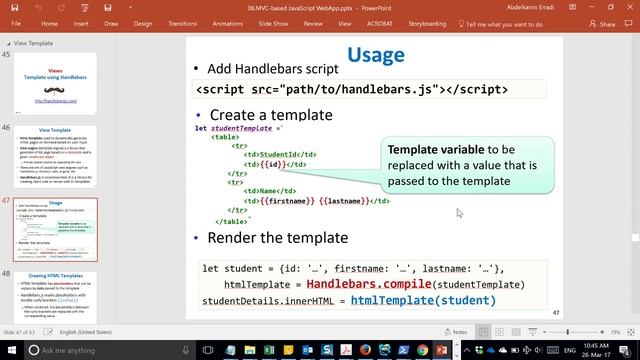Open the View ribbon tab
The height and width of the screenshot is (360, 640).
(344, 24)
